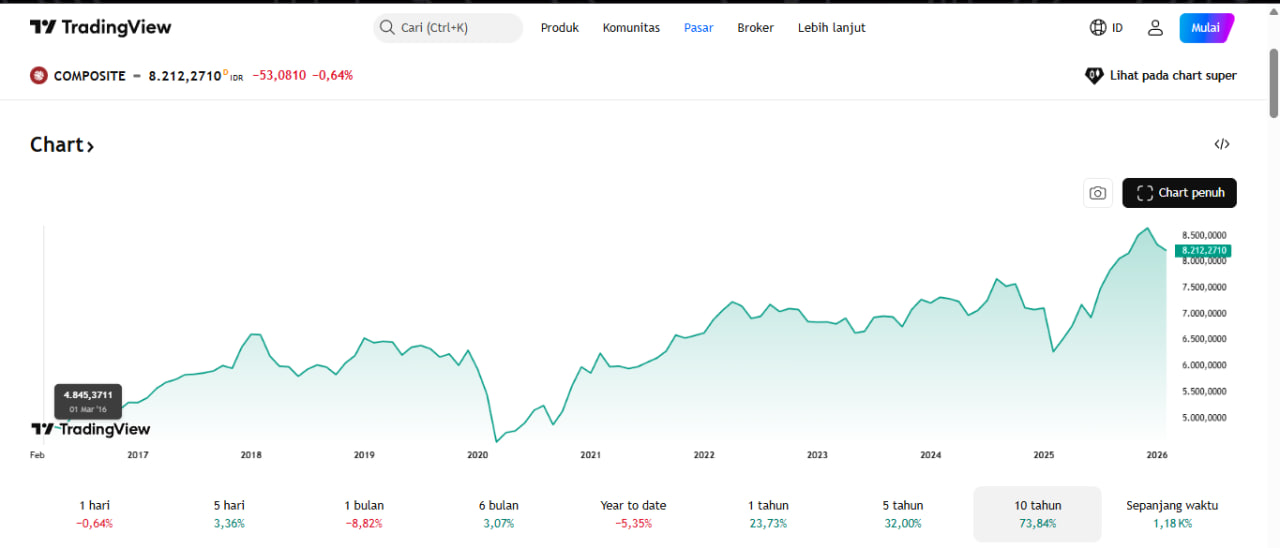1280x548 pixels.
Task: Click the search magnifier icon
Action: [x=387, y=28]
